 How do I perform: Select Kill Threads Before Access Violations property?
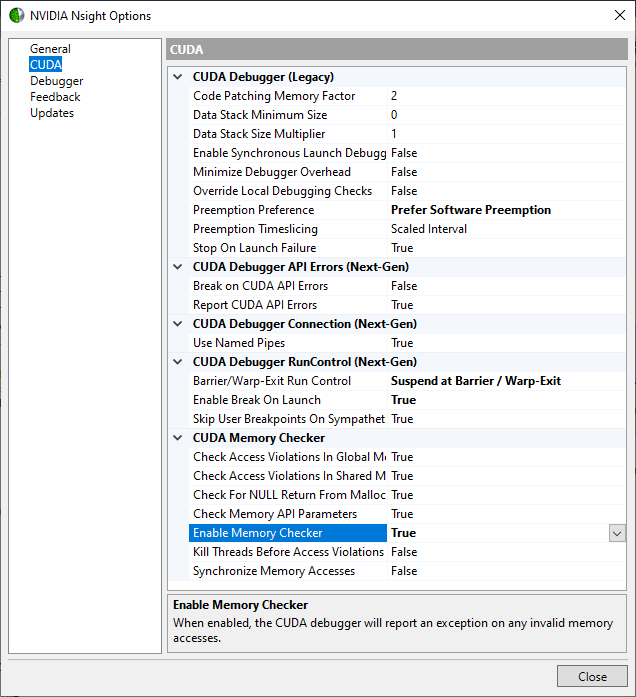(288, 552)
